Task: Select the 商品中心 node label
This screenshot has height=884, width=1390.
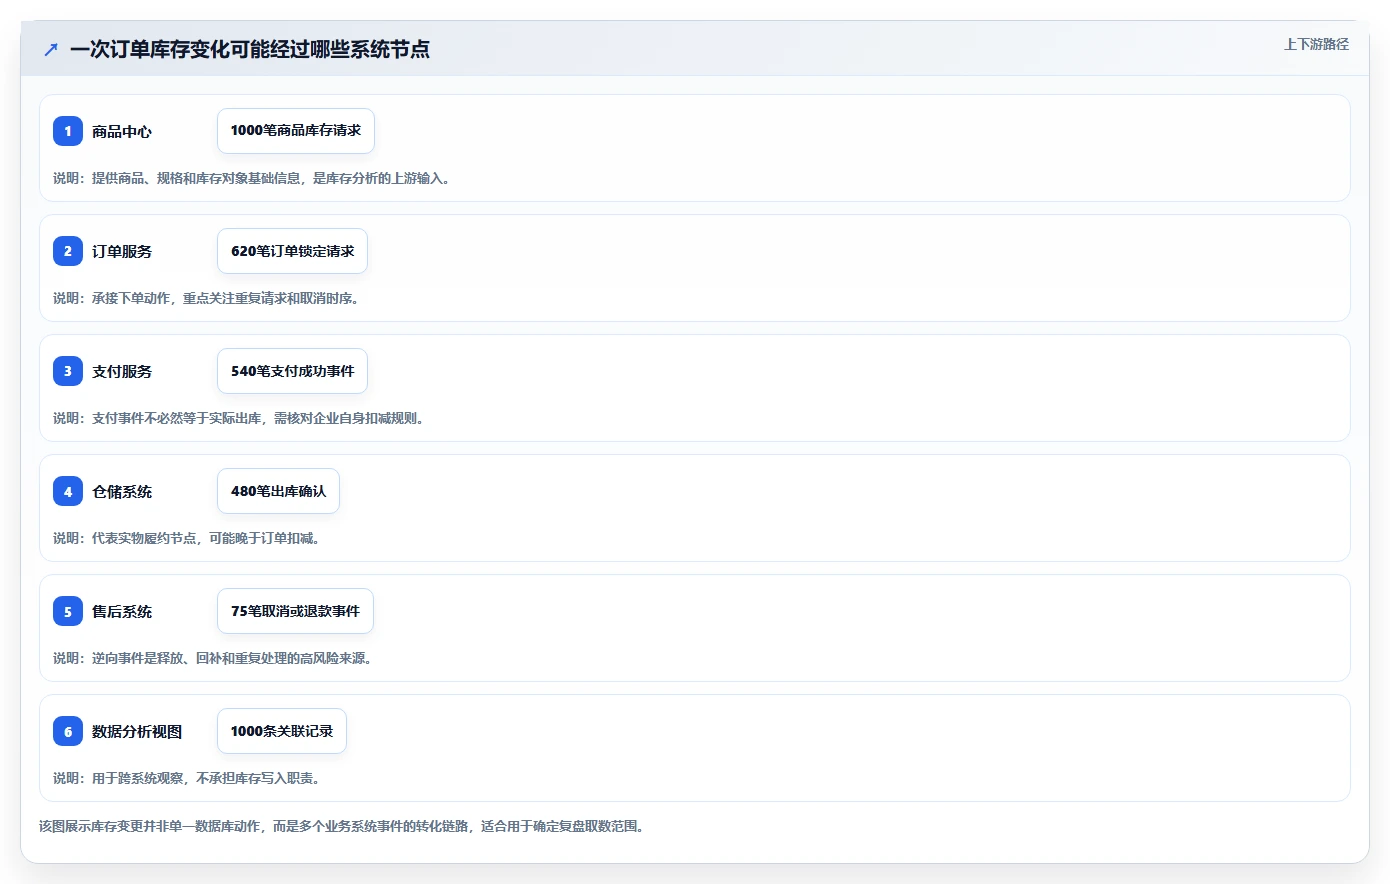Action: (122, 131)
